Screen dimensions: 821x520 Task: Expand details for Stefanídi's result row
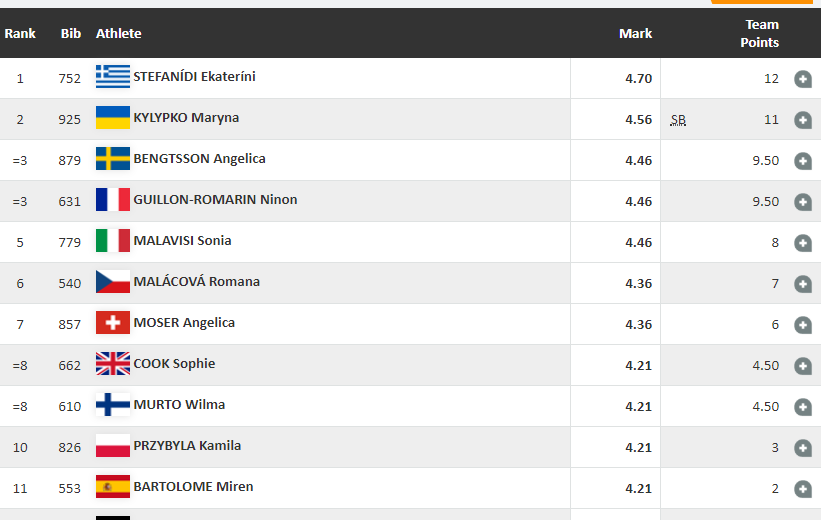pos(802,79)
